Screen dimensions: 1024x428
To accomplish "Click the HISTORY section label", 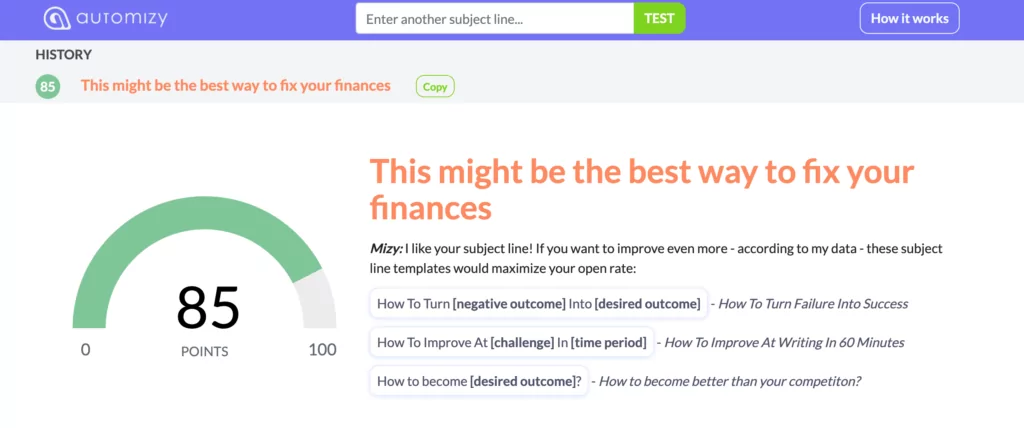I will (63, 55).
